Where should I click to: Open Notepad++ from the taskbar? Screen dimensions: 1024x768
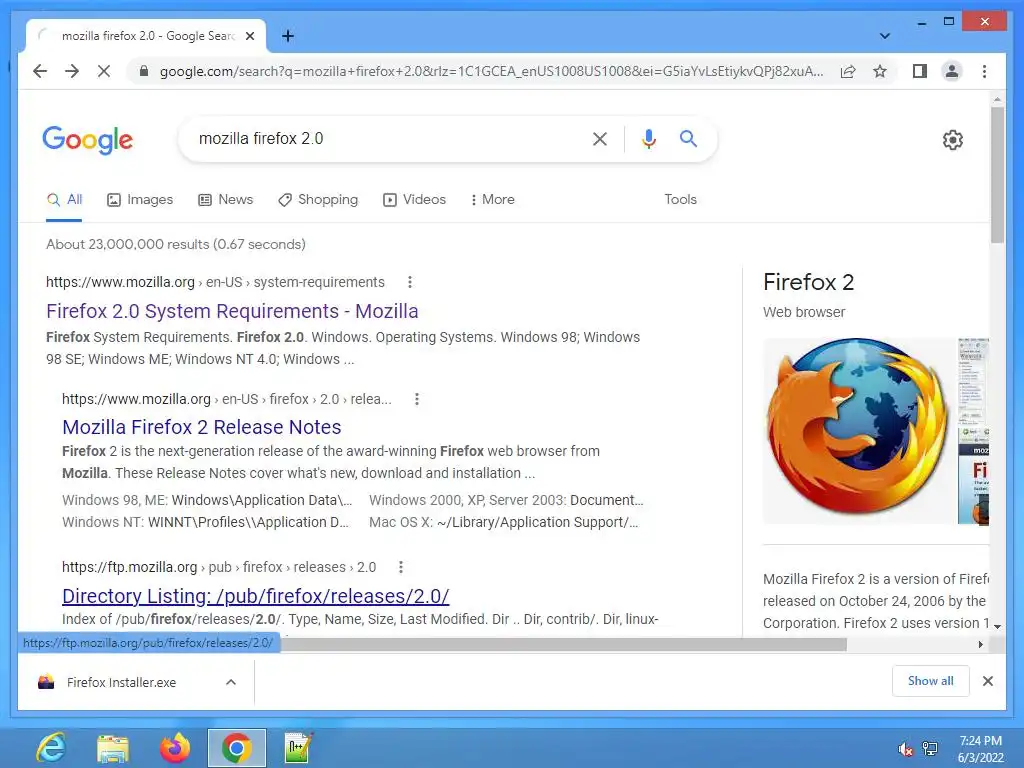298,748
